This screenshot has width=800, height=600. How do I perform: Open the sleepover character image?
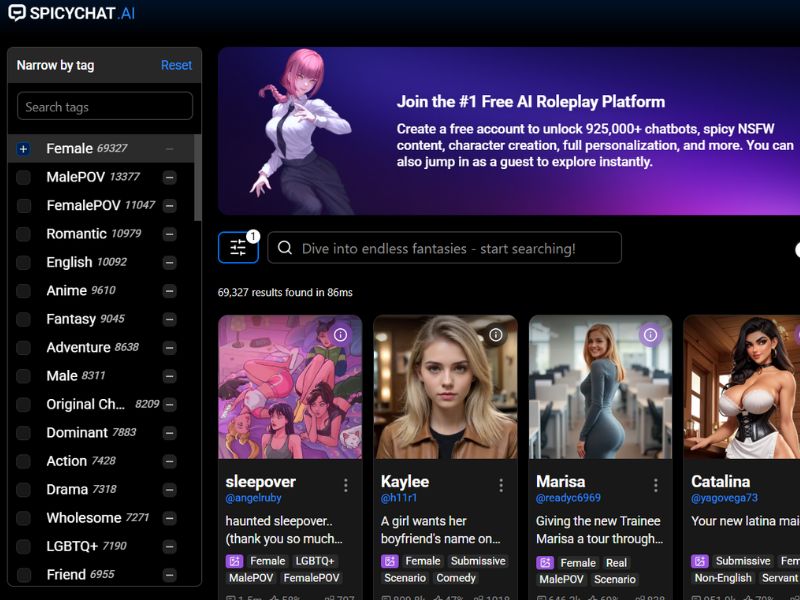(290, 387)
